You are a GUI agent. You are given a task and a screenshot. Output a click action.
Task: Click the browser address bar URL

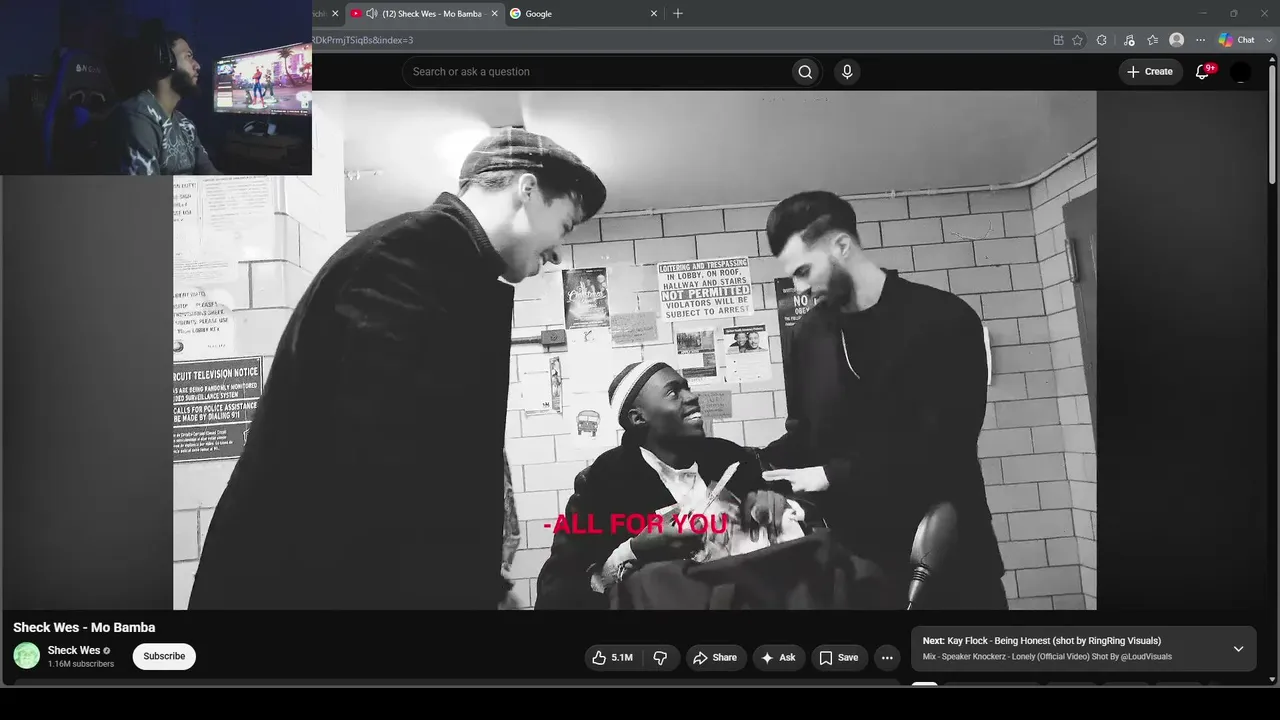coord(363,40)
